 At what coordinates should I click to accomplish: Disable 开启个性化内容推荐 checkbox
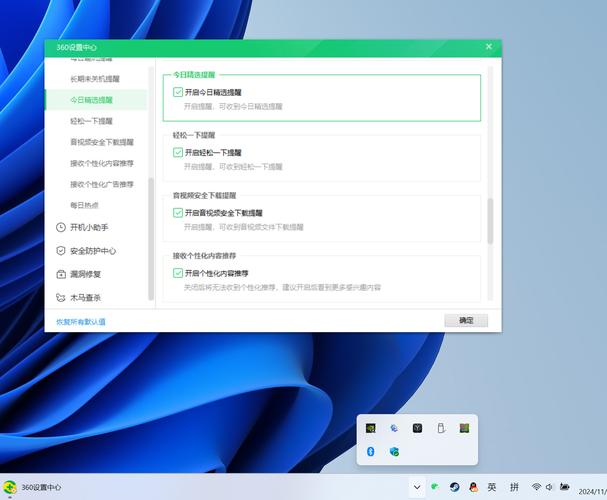tap(178, 273)
